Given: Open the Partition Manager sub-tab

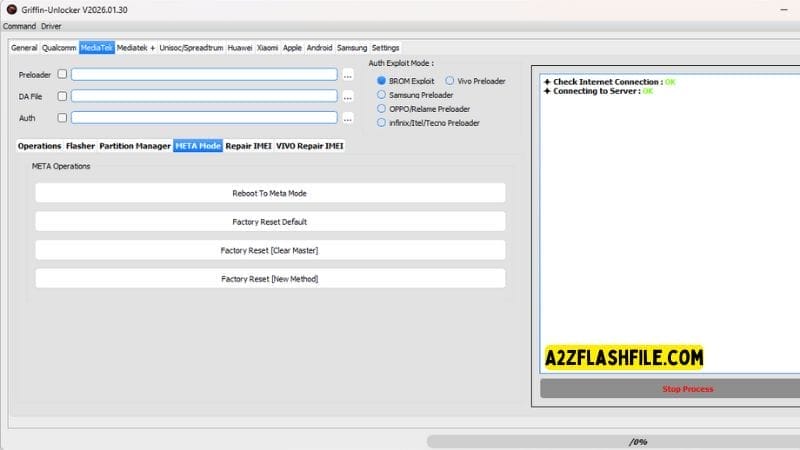Looking at the screenshot, I should click(x=135, y=146).
